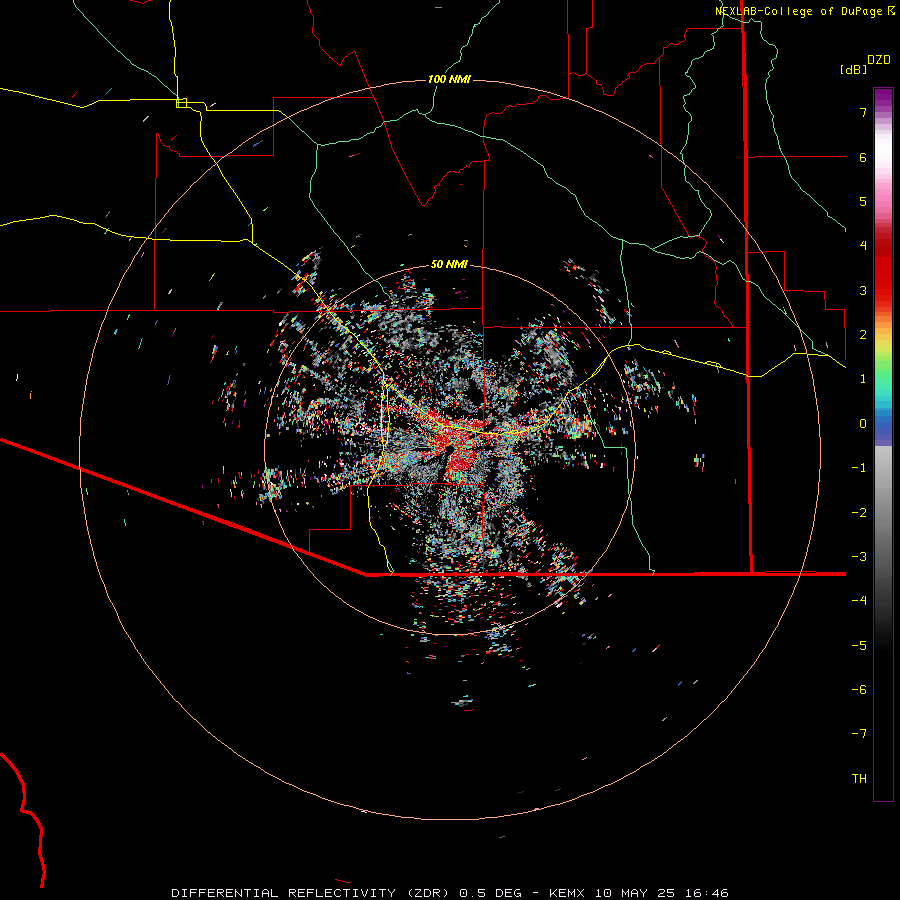Click the DZD legend title

pos(879,60)
